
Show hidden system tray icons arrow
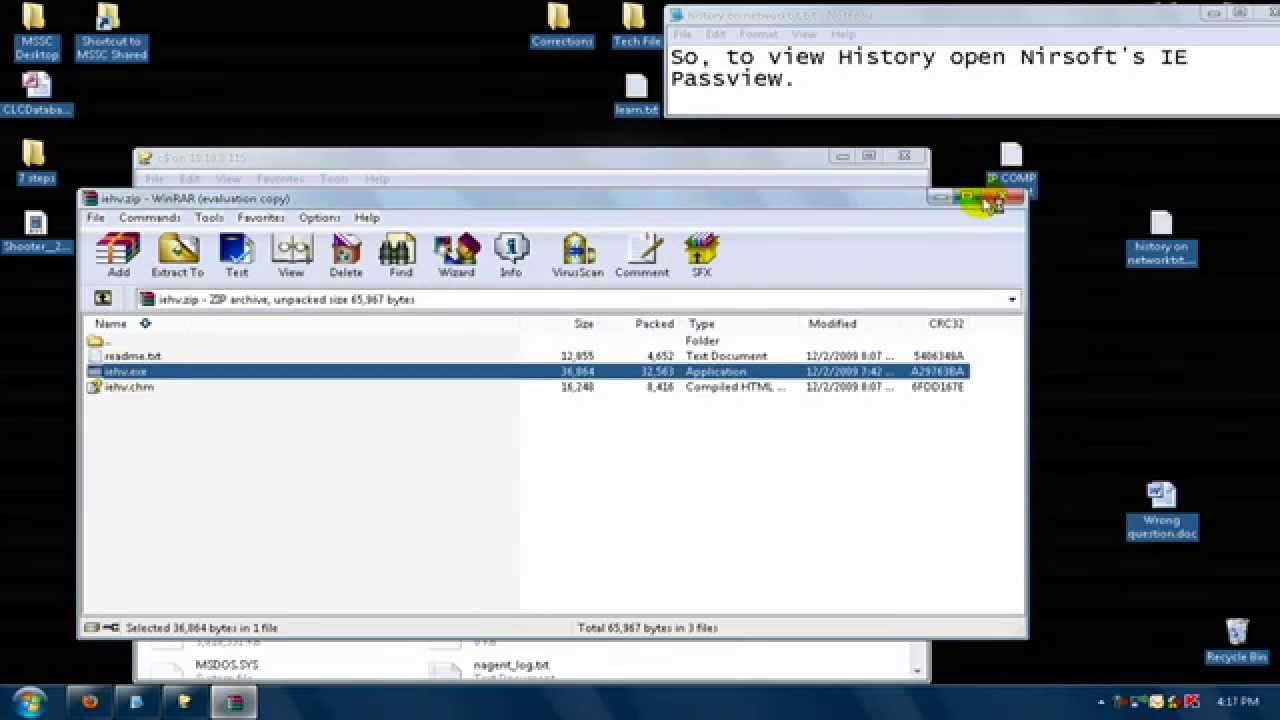click(x=1101, y=702)
